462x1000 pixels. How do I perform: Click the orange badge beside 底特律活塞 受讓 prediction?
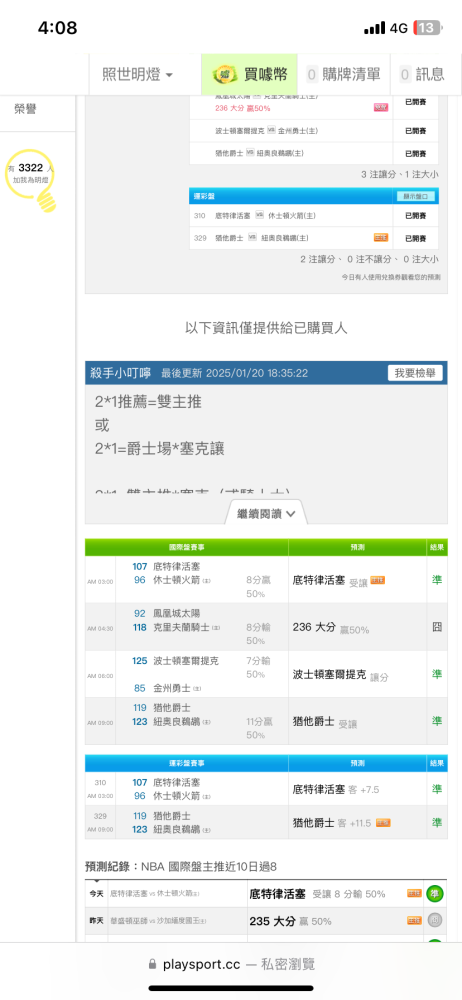pos(378,580)
